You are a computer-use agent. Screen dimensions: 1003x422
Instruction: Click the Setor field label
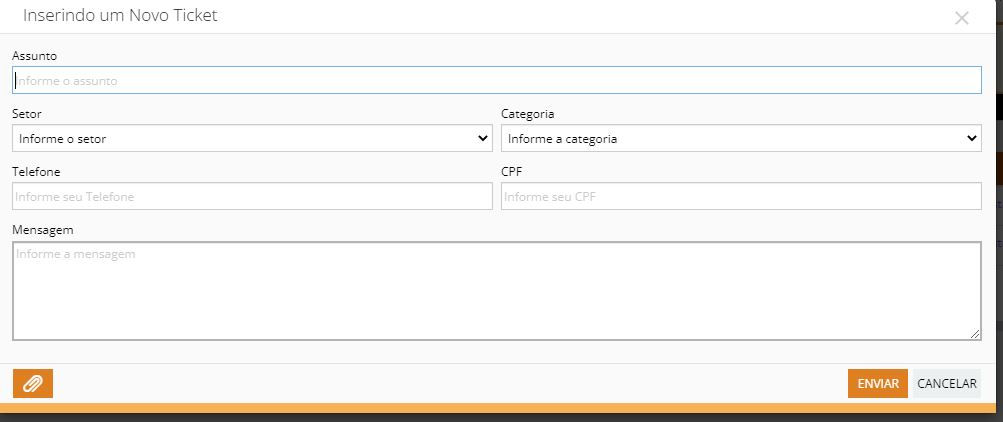(27, 114)
